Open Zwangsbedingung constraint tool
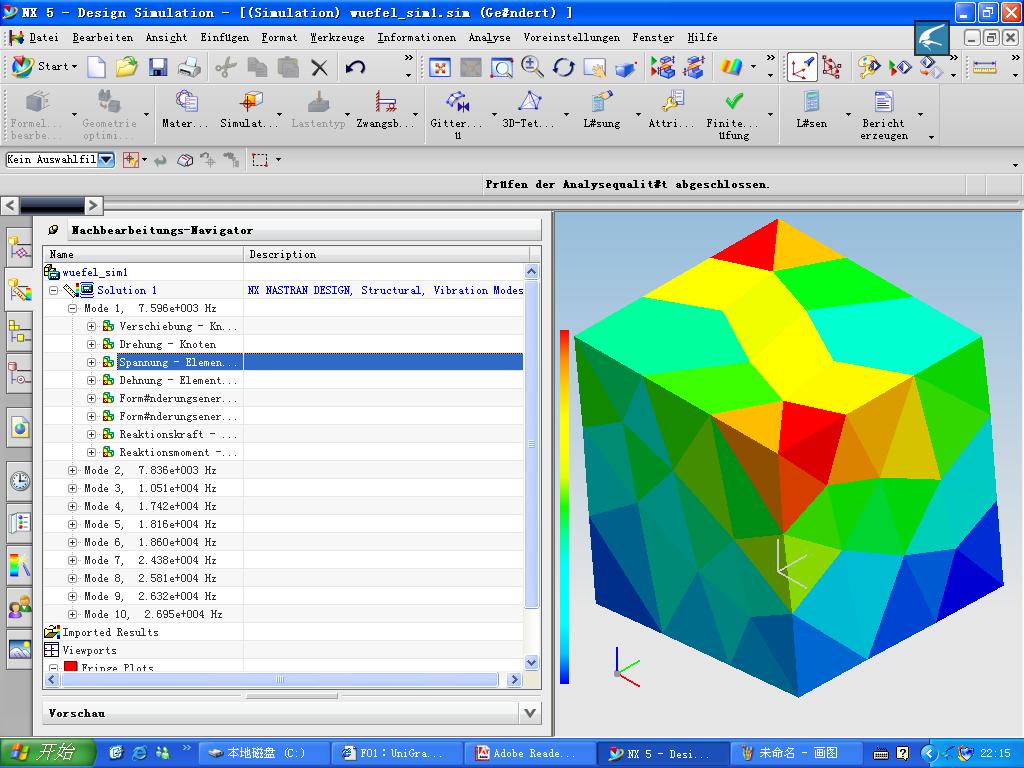This screenshot has height=768, width=1024. coord(385,111)
